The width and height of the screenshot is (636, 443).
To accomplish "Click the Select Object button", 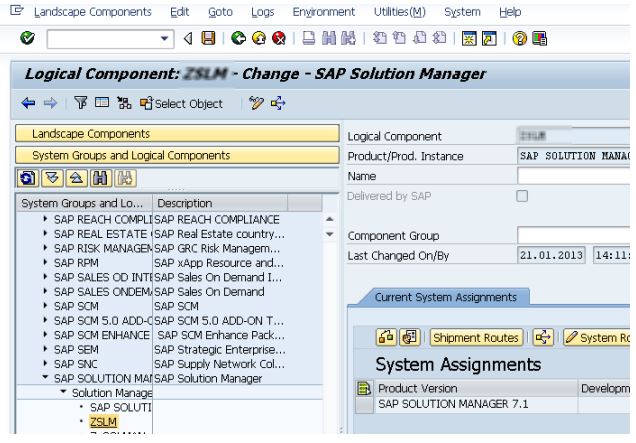I will point(181,103).
